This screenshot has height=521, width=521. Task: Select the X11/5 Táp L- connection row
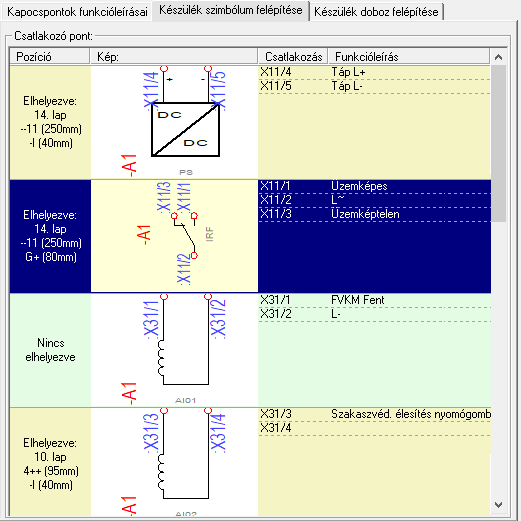375,86
